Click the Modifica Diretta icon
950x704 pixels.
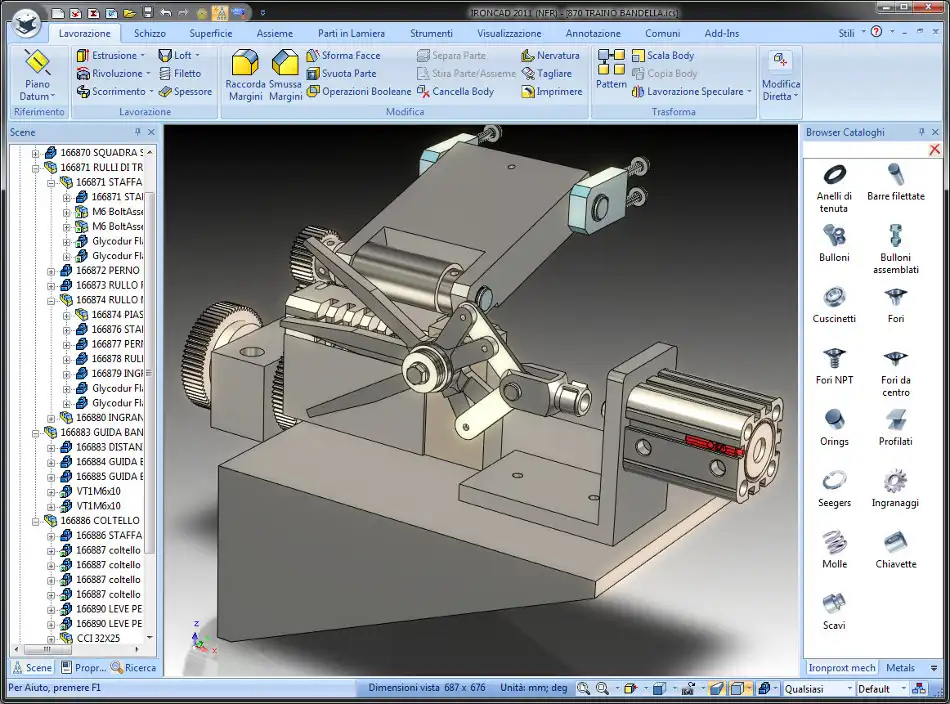pos(781,60)
